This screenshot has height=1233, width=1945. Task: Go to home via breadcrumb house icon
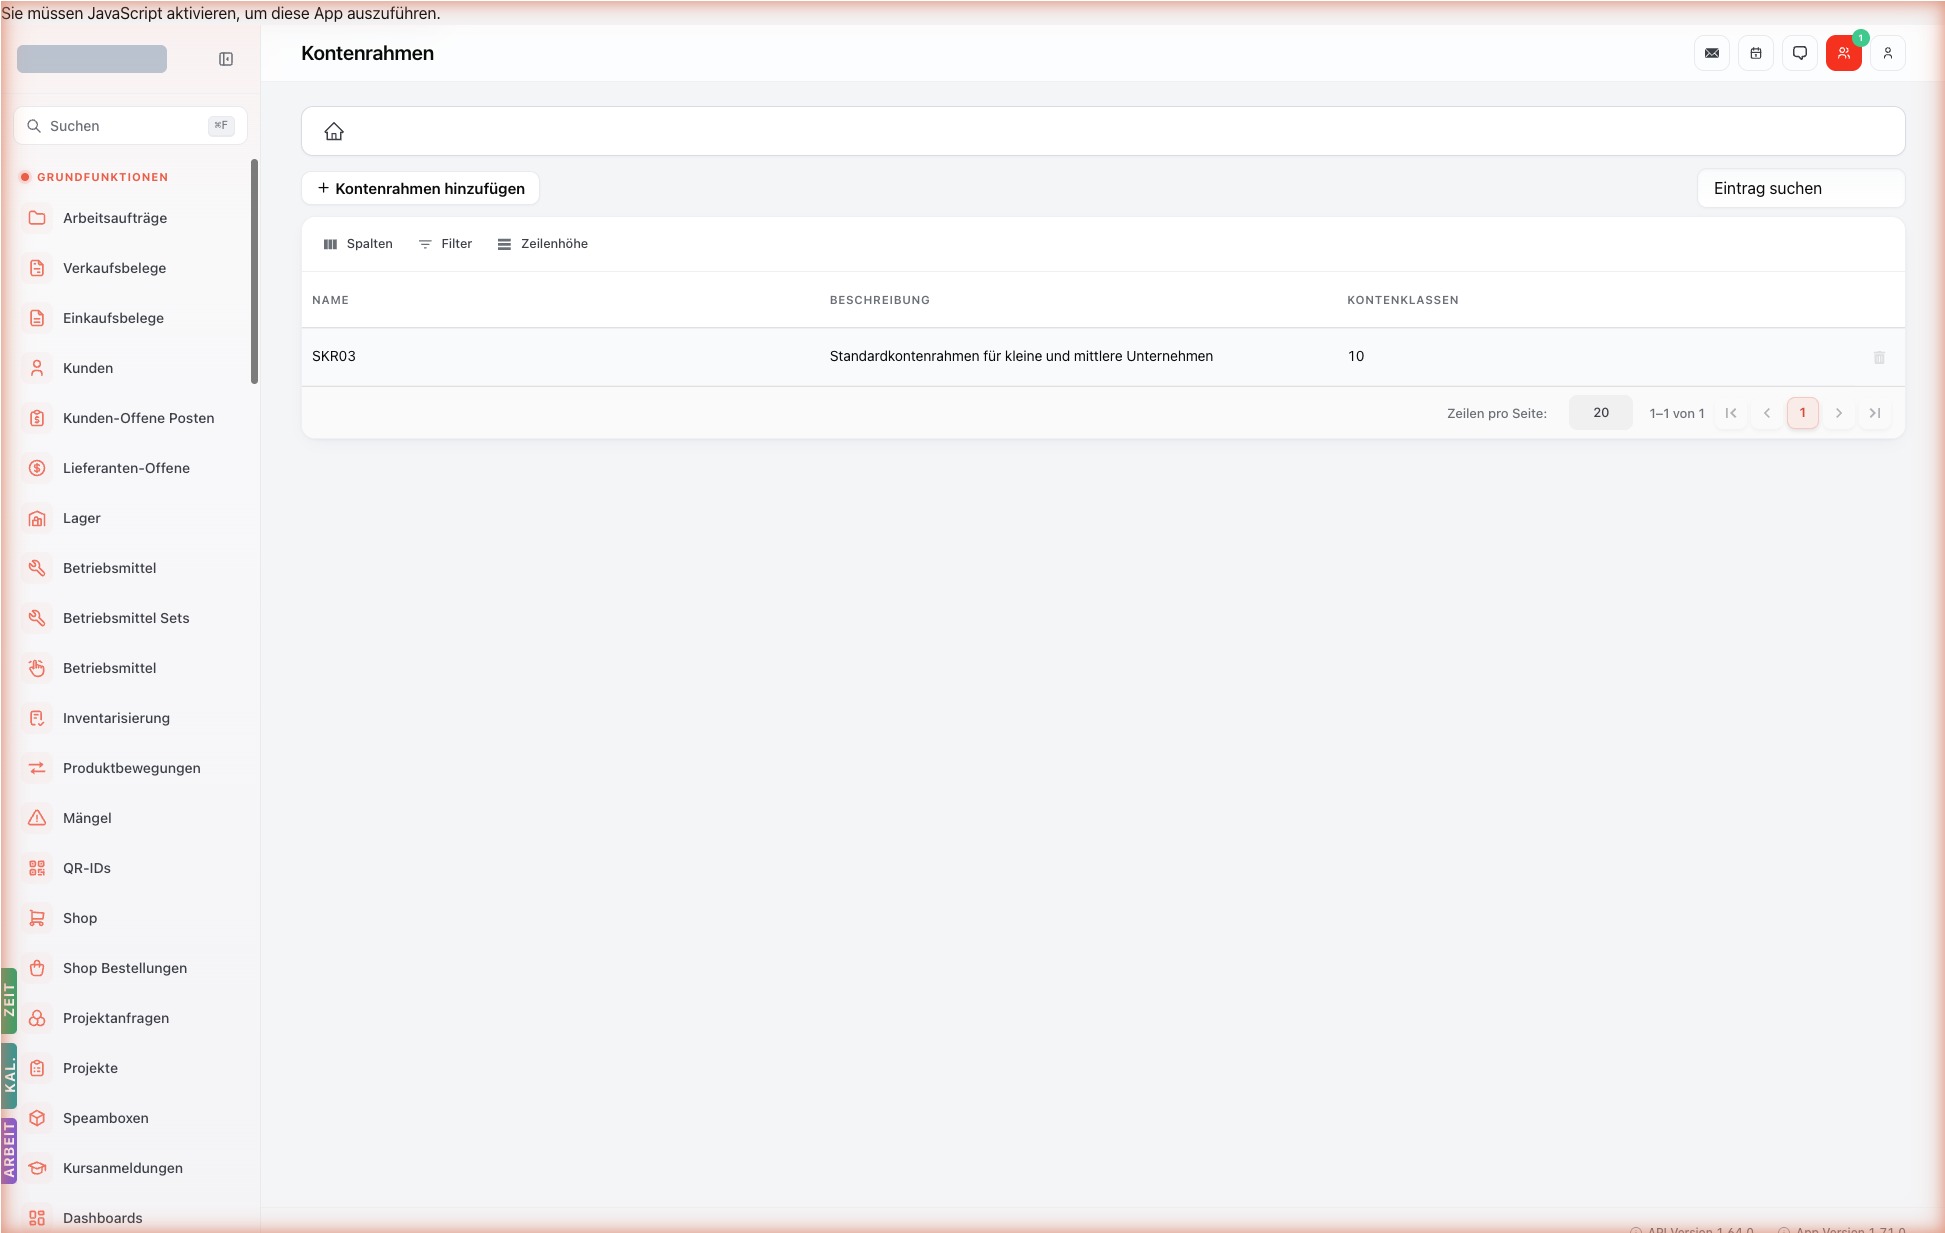tap(334, 131)
